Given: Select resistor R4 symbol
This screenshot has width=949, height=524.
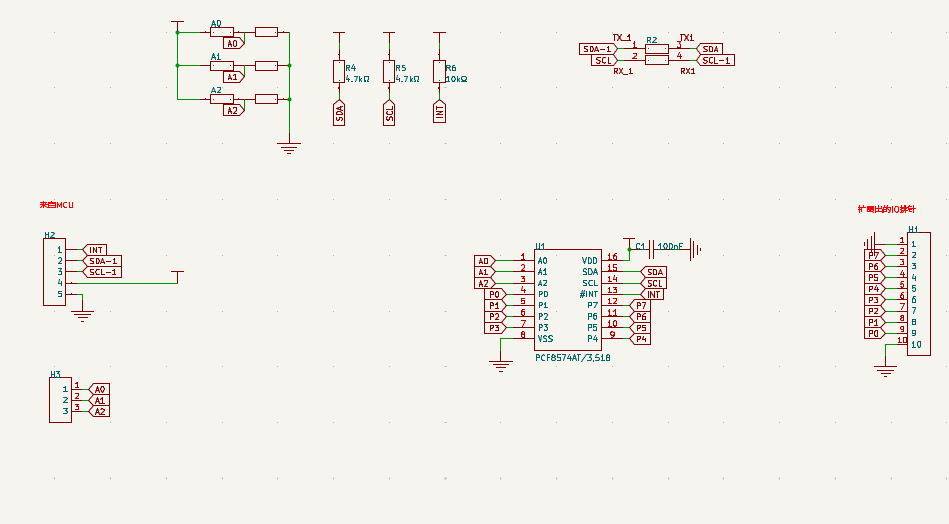Looking at the screenshot, I should click(x=338, y=71).
